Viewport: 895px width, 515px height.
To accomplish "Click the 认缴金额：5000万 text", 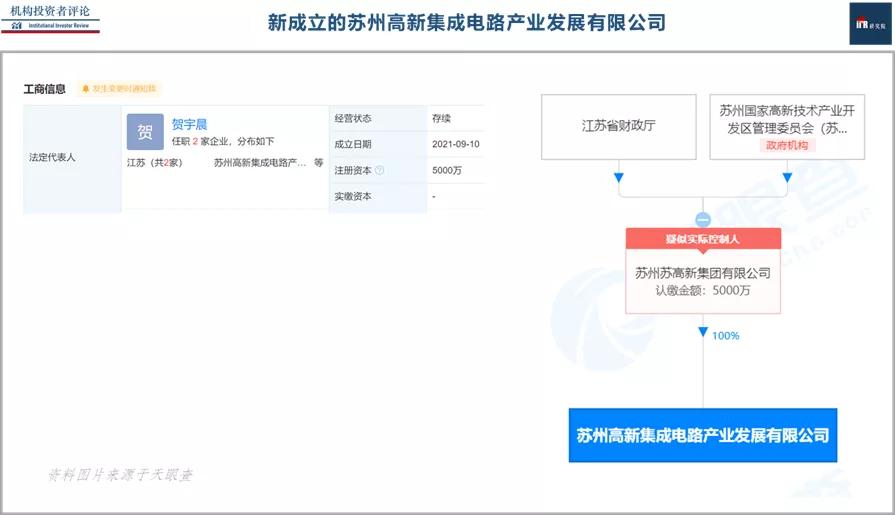I will tap(703, 291).
